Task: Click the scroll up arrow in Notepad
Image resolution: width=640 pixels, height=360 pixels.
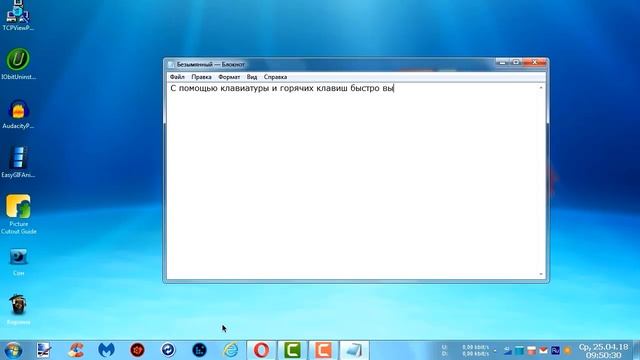Action: 541,87
